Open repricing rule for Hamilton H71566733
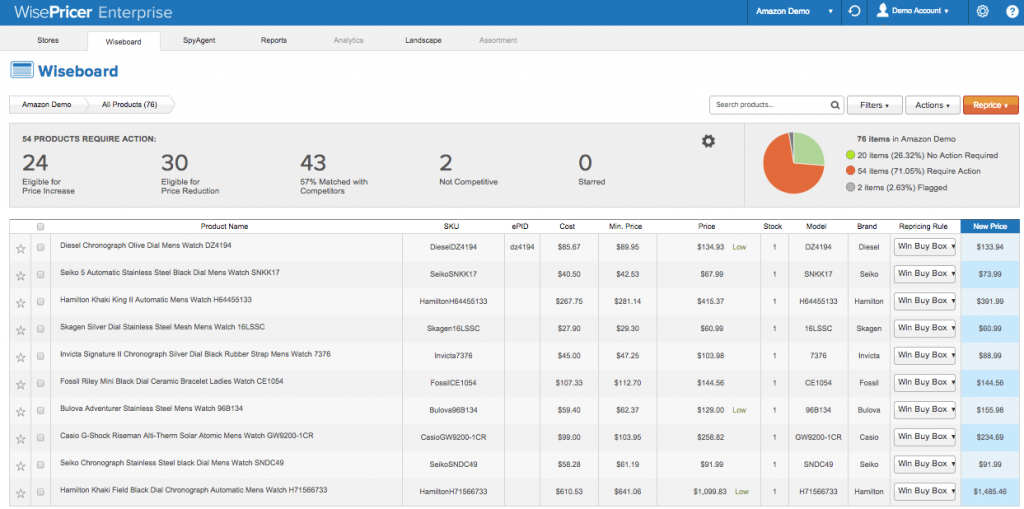Image resolution: width=1024 pixels, height=509 pixels. pyautogui.click(x=925, y=491)
